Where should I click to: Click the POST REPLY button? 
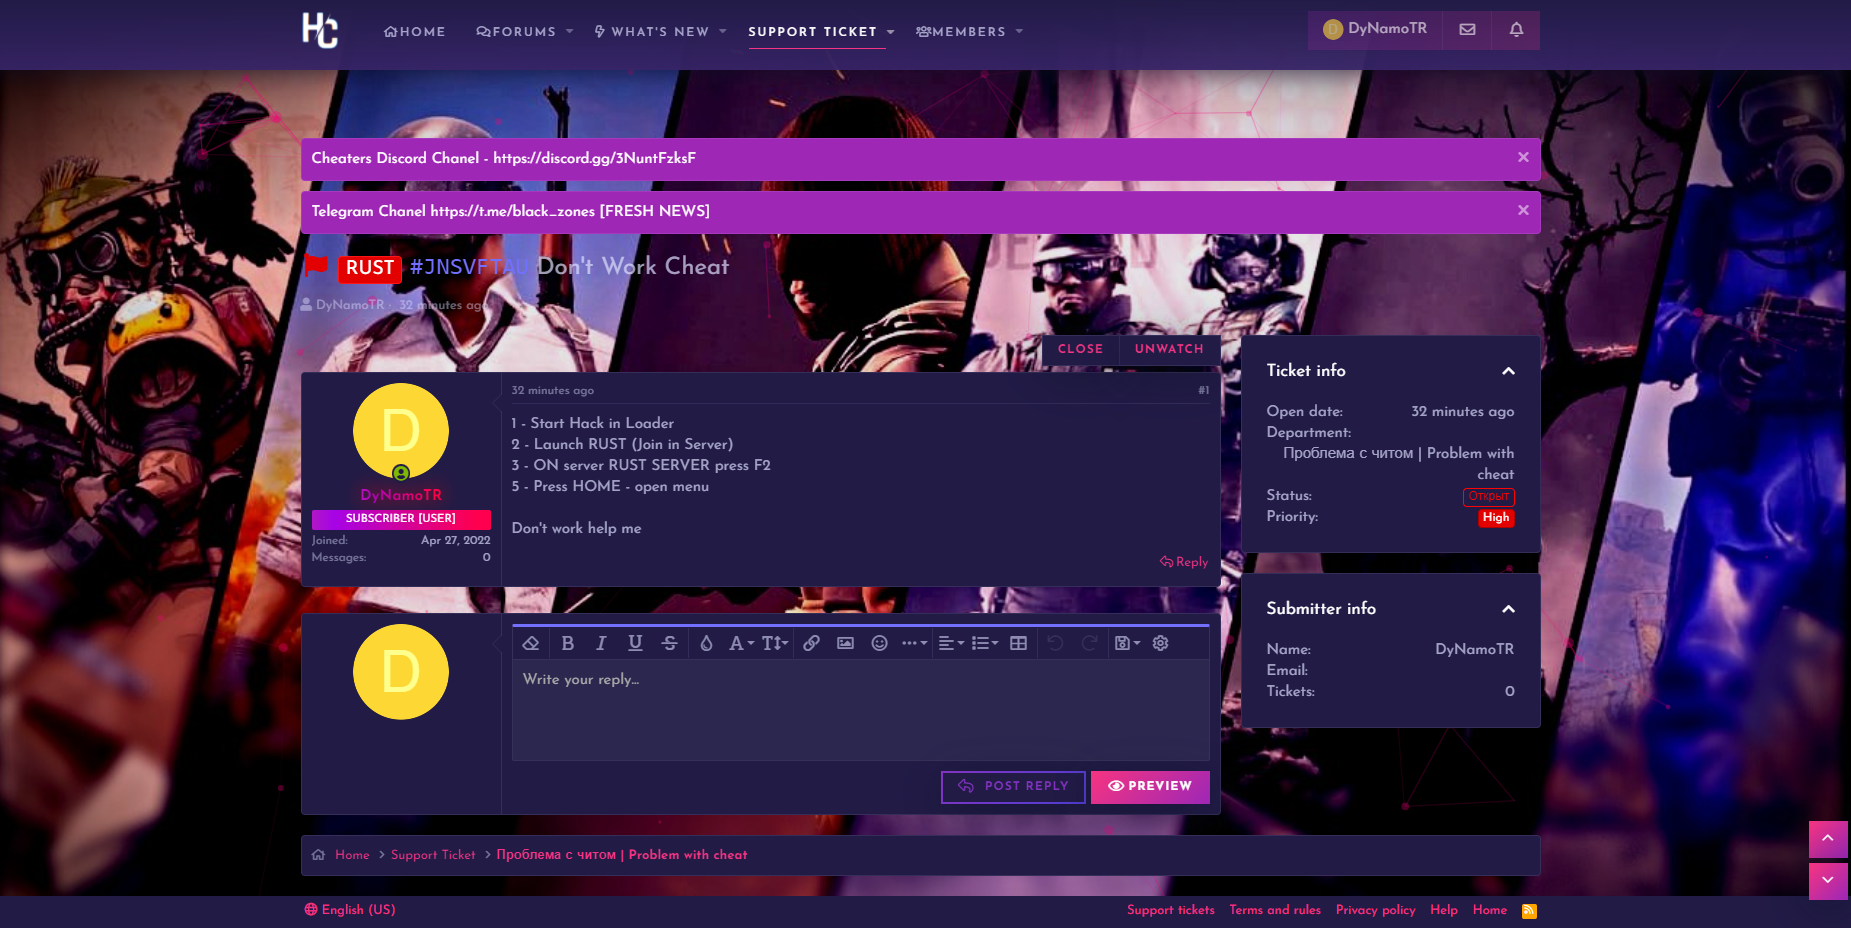(x=1013, y=787)
